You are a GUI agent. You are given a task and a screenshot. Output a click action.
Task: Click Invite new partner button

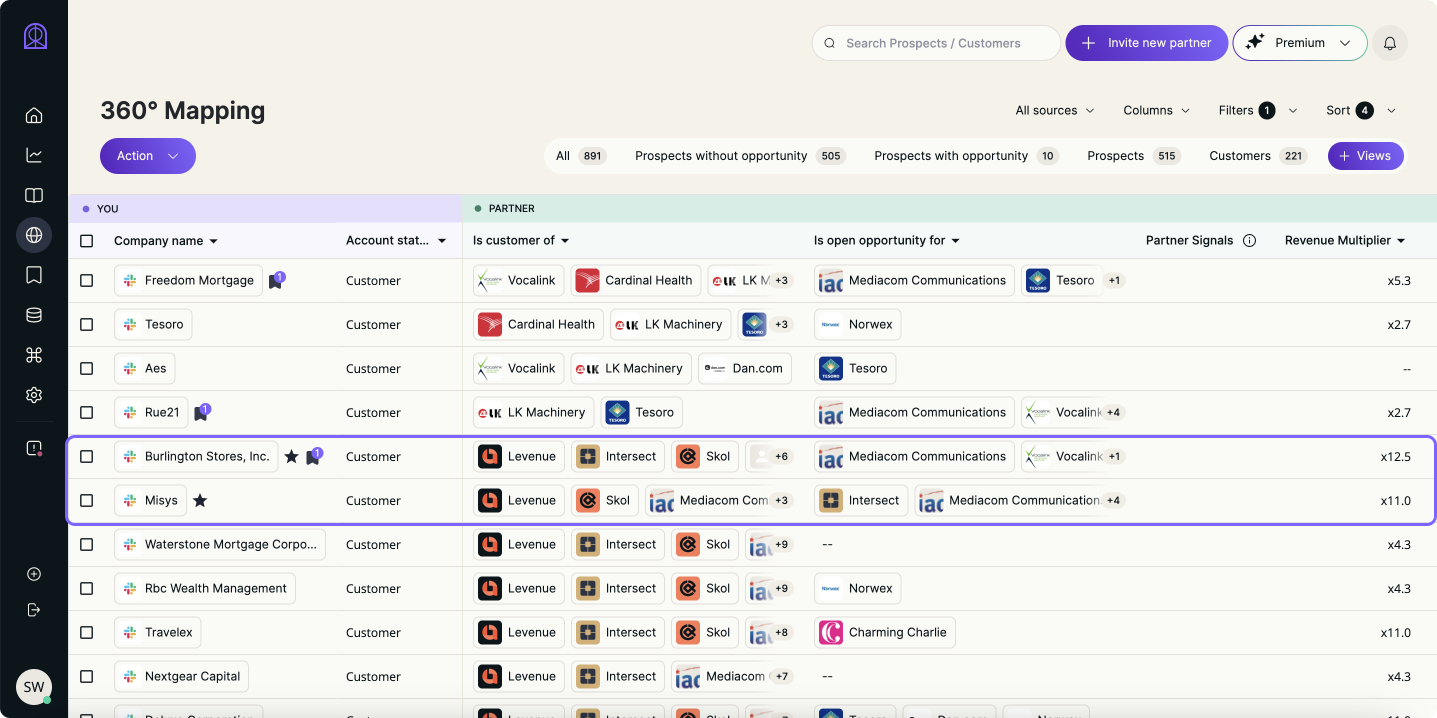click(1146, 43)
